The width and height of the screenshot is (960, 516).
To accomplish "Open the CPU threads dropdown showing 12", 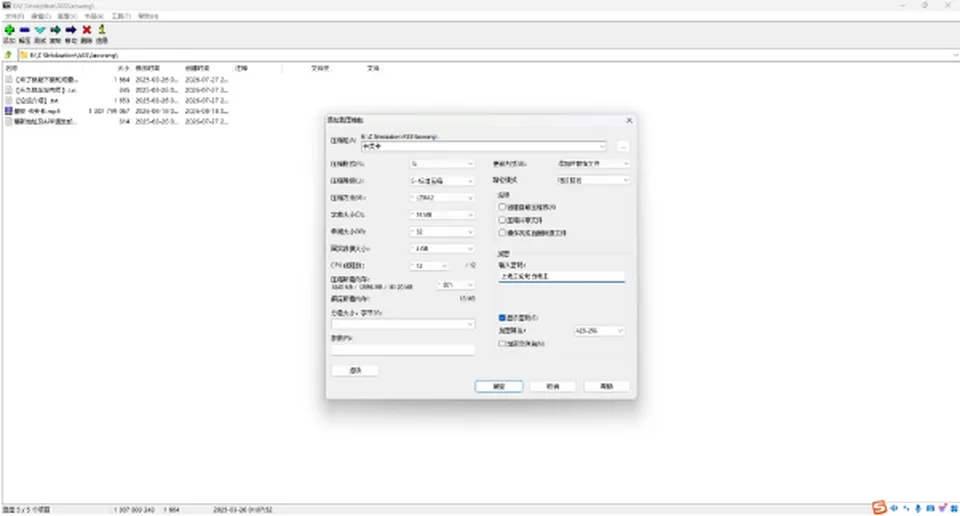I will pyautogui.click(x=429, y=266).
